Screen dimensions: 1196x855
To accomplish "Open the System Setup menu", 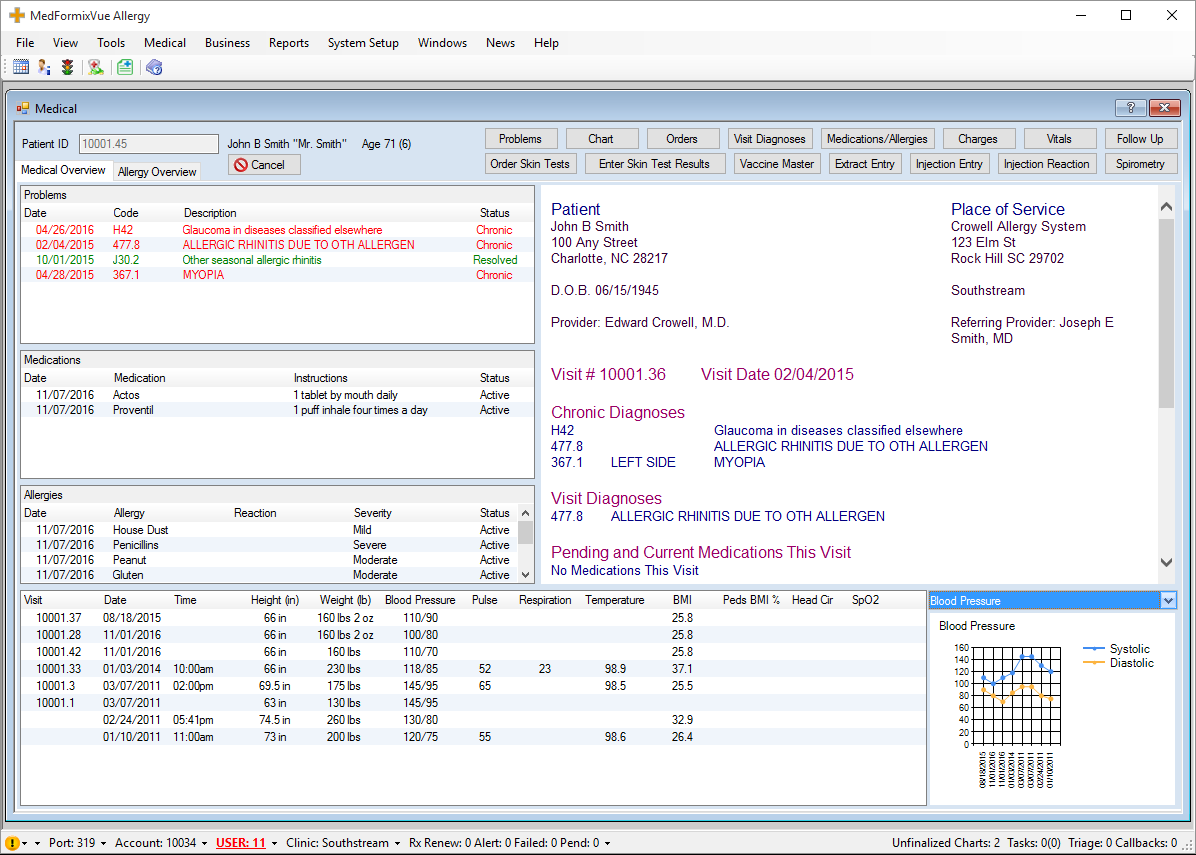I will [363, 43].
